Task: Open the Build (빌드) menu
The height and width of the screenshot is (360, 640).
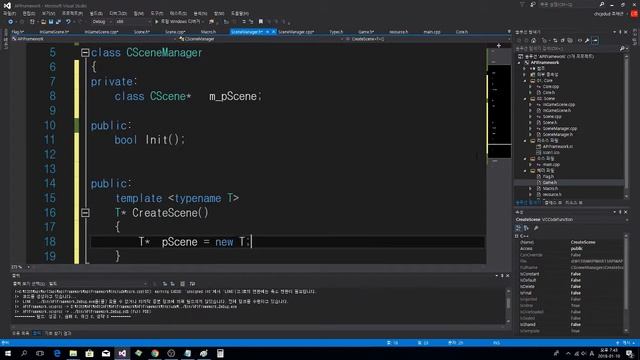Action: pyautogui.click(x=96, y=13)
